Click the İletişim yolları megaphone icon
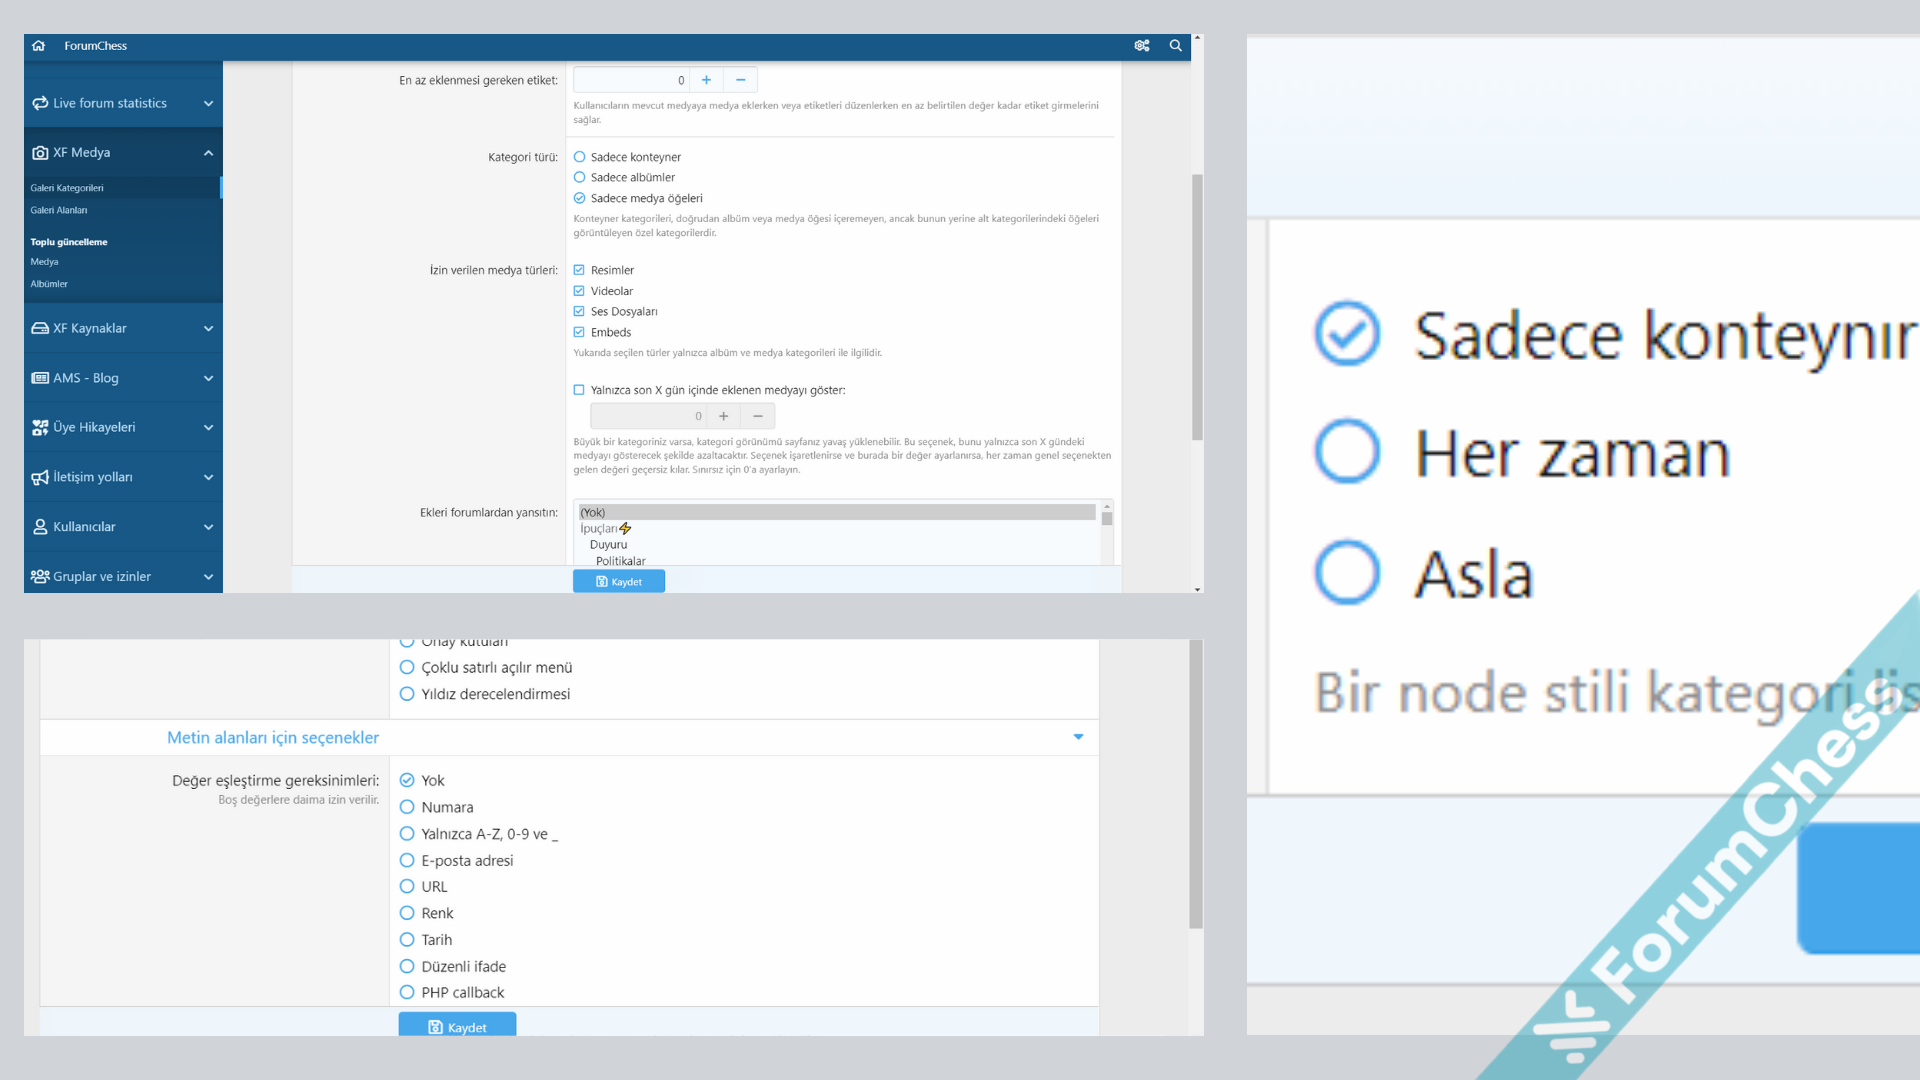The image size is (1920, 1080). pyautogui.click(x=40, y=477)
